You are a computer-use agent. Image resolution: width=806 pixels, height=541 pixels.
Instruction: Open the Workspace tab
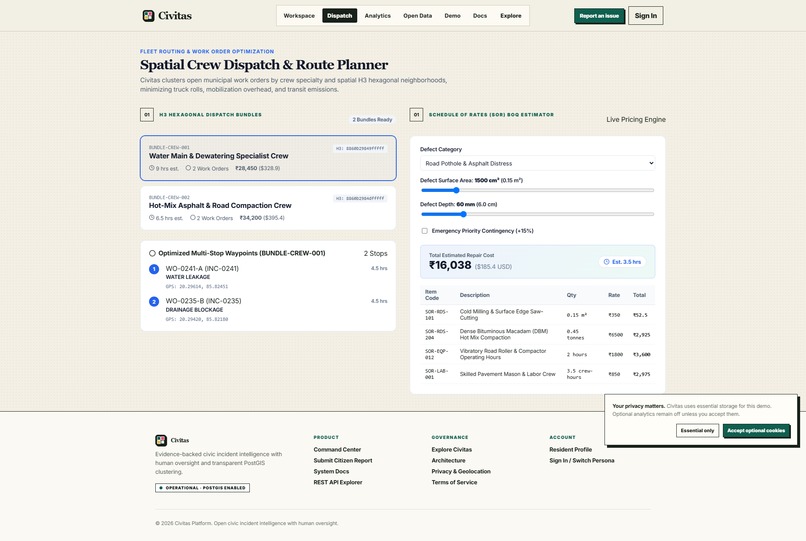(x=299, y=16)
